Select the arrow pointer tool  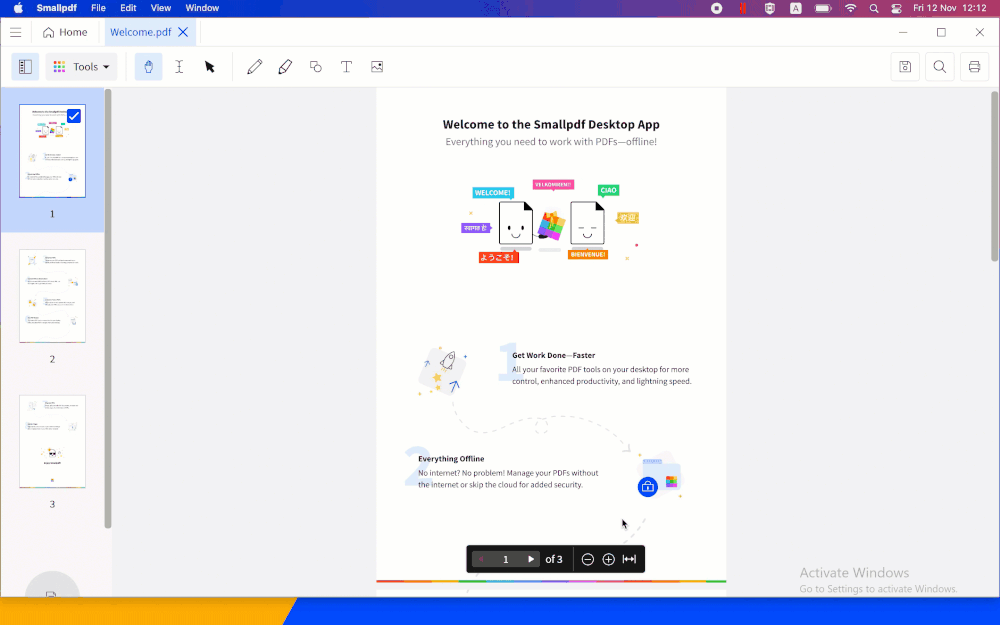coord(210,66)
